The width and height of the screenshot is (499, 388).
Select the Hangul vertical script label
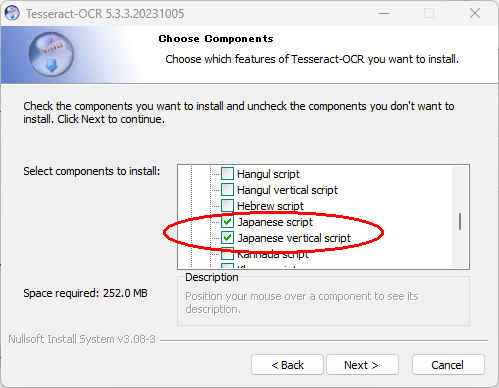click(287, 190)
